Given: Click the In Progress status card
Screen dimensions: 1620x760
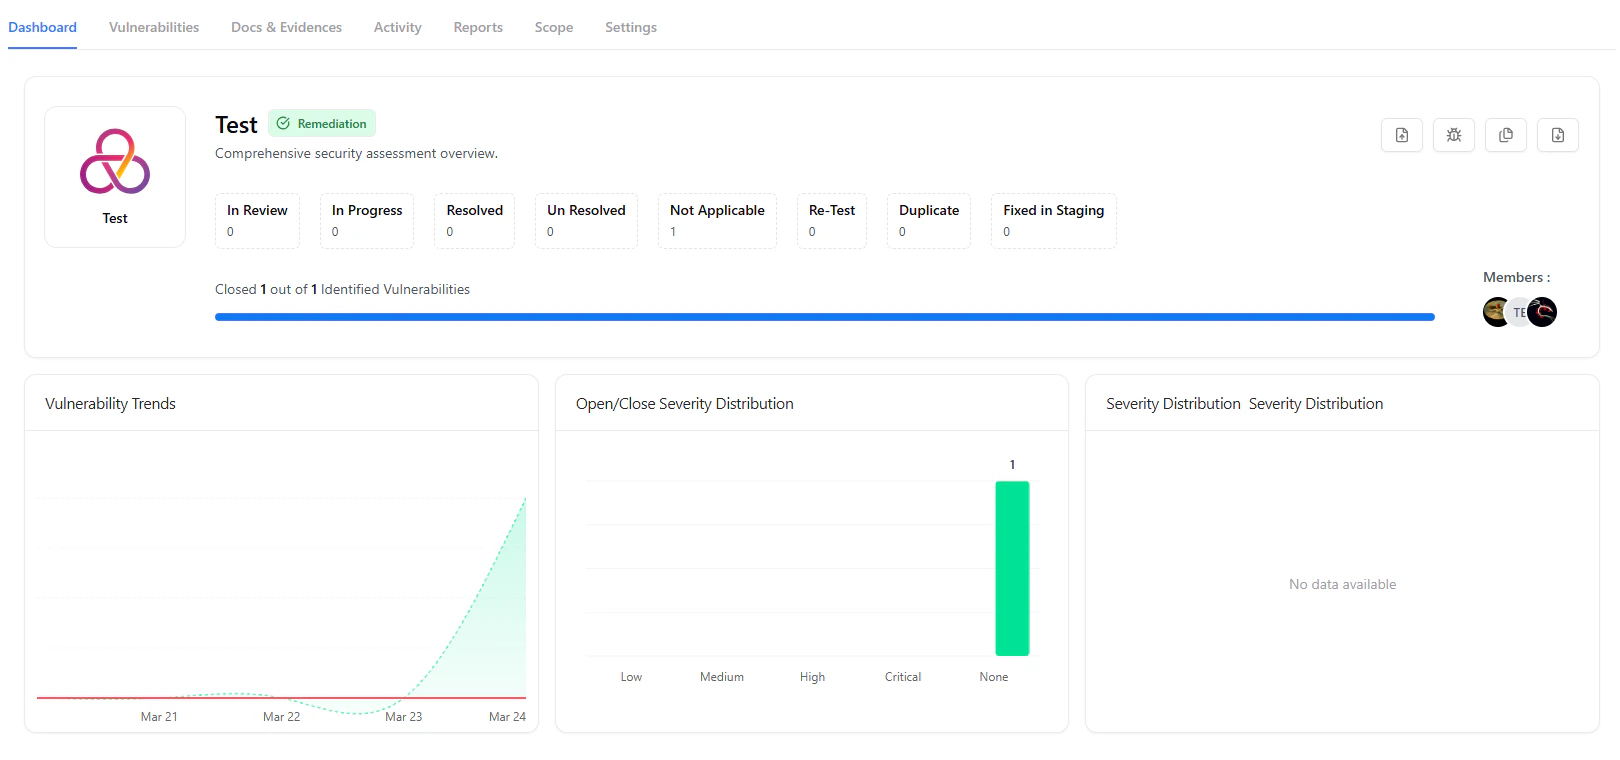Looking at the screenshot, I should [367, 221].
